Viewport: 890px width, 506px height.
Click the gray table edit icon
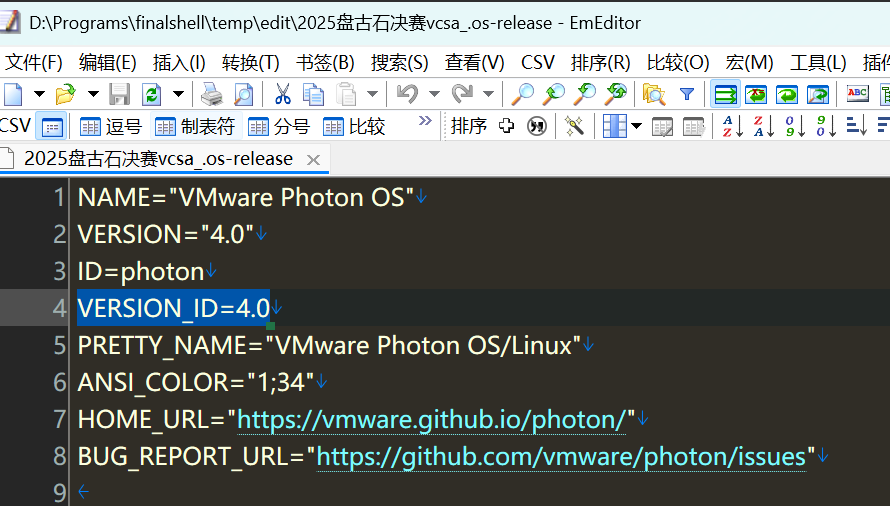694,126
